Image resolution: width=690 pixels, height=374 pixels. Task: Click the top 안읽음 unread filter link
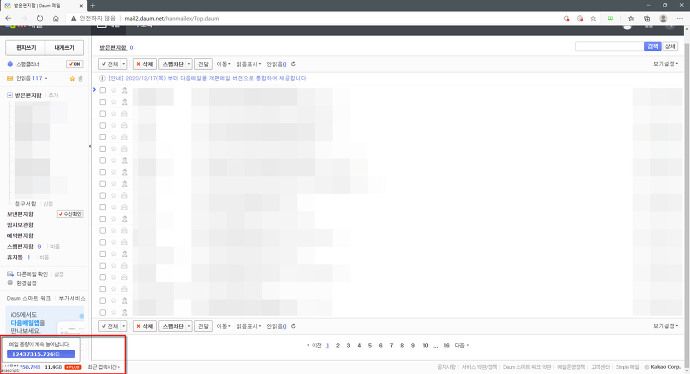(276, 64)
